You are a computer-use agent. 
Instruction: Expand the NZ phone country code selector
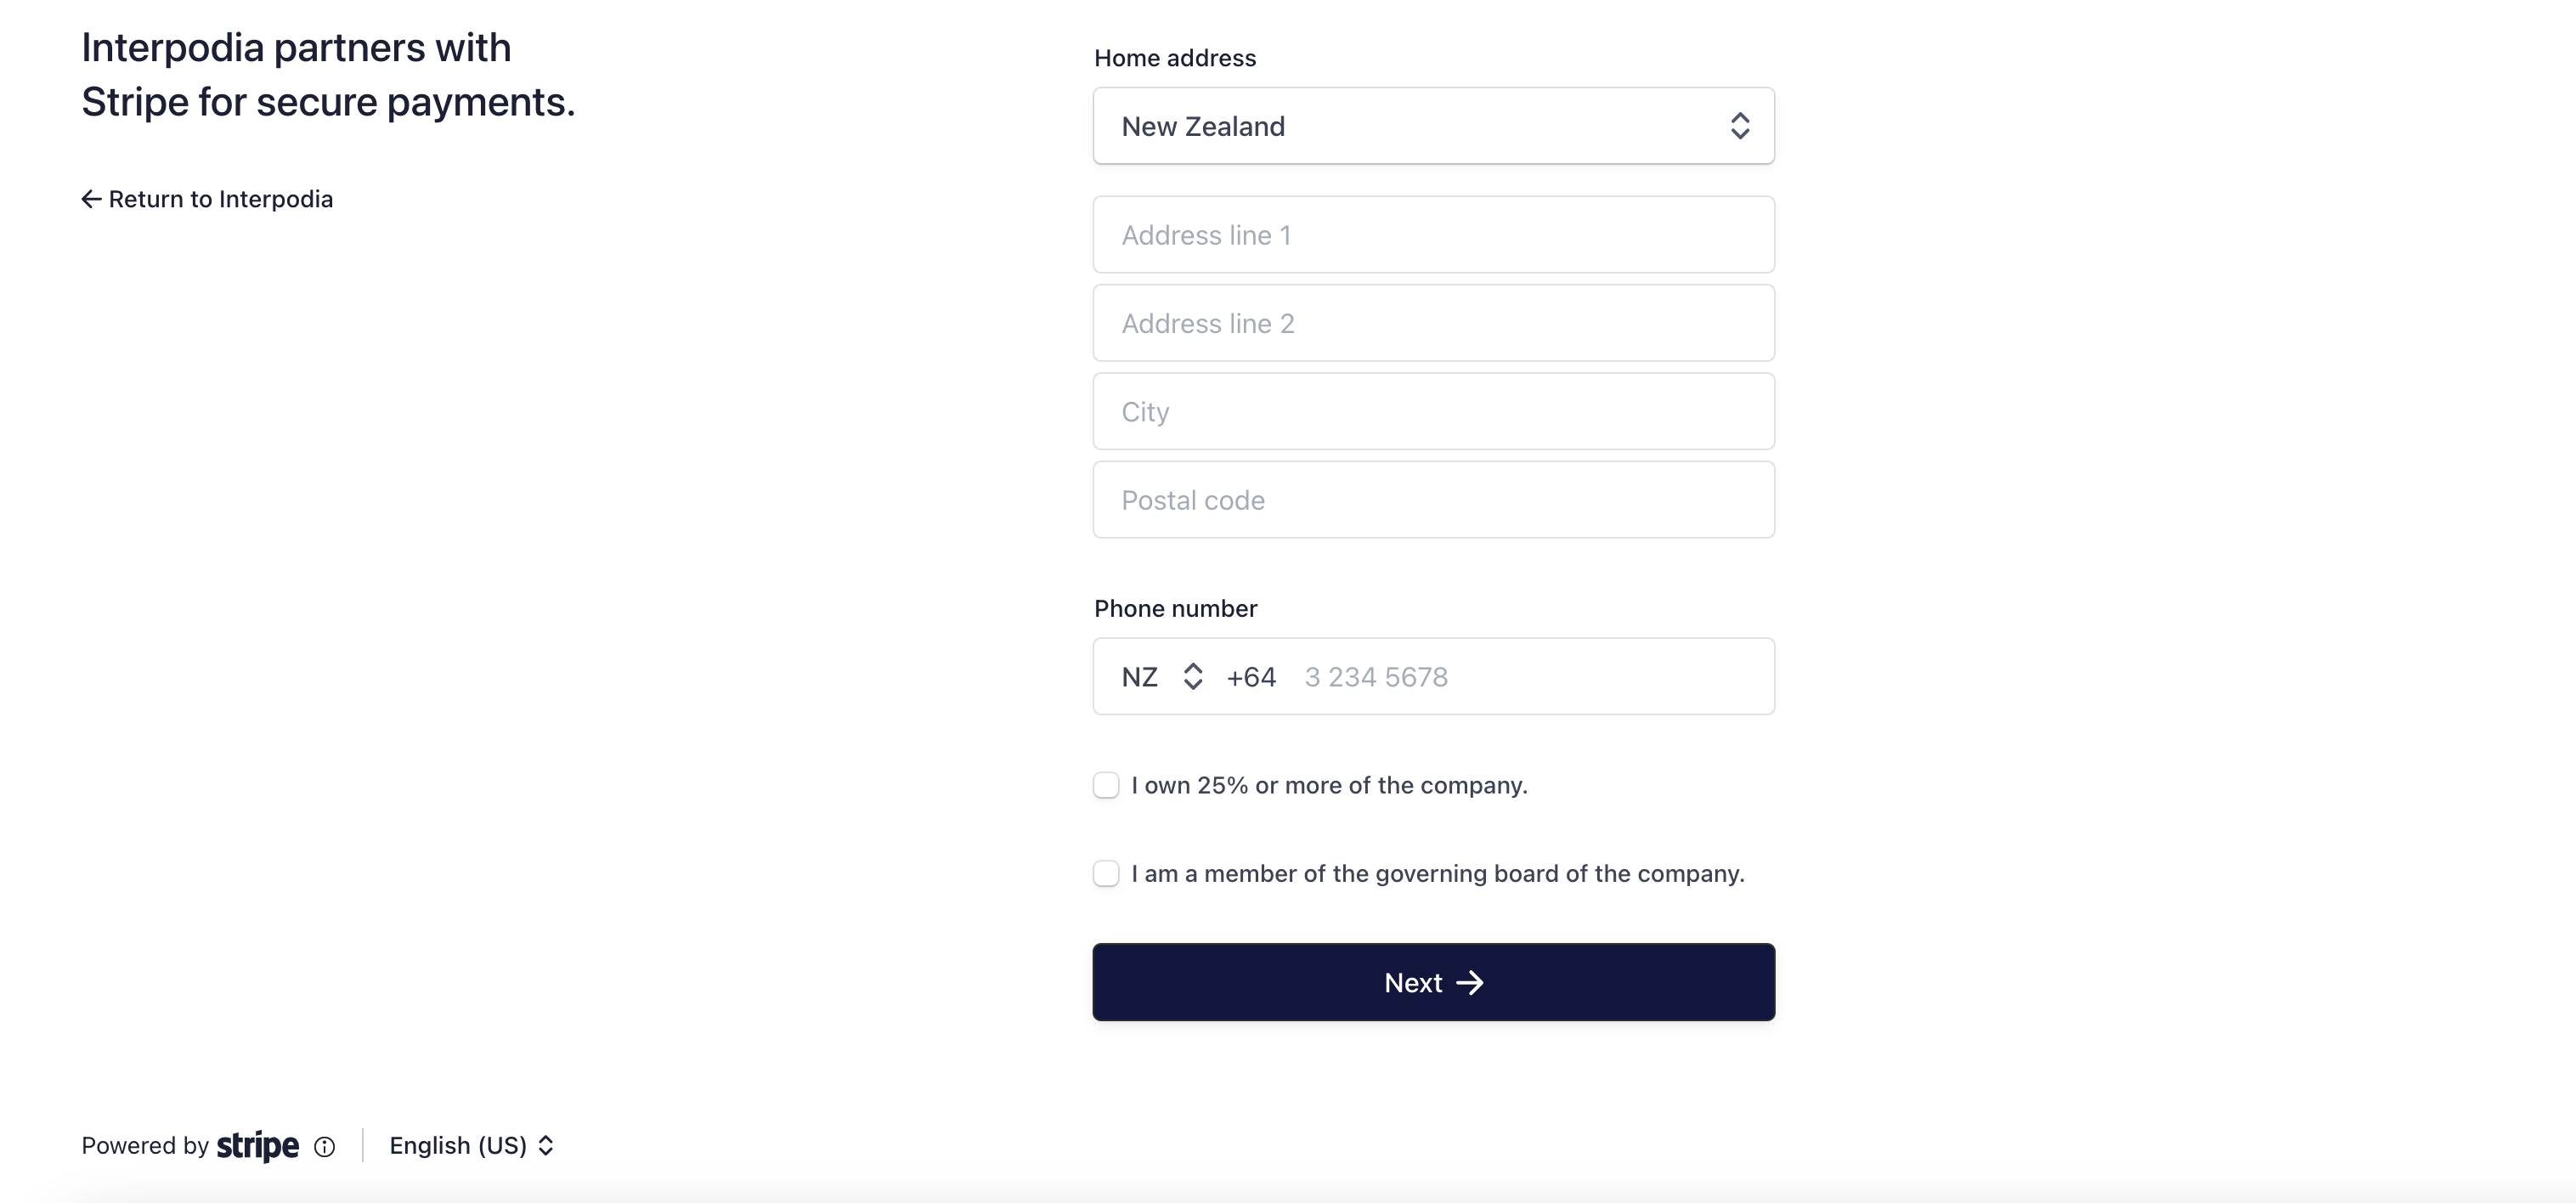coord(1161,677)
